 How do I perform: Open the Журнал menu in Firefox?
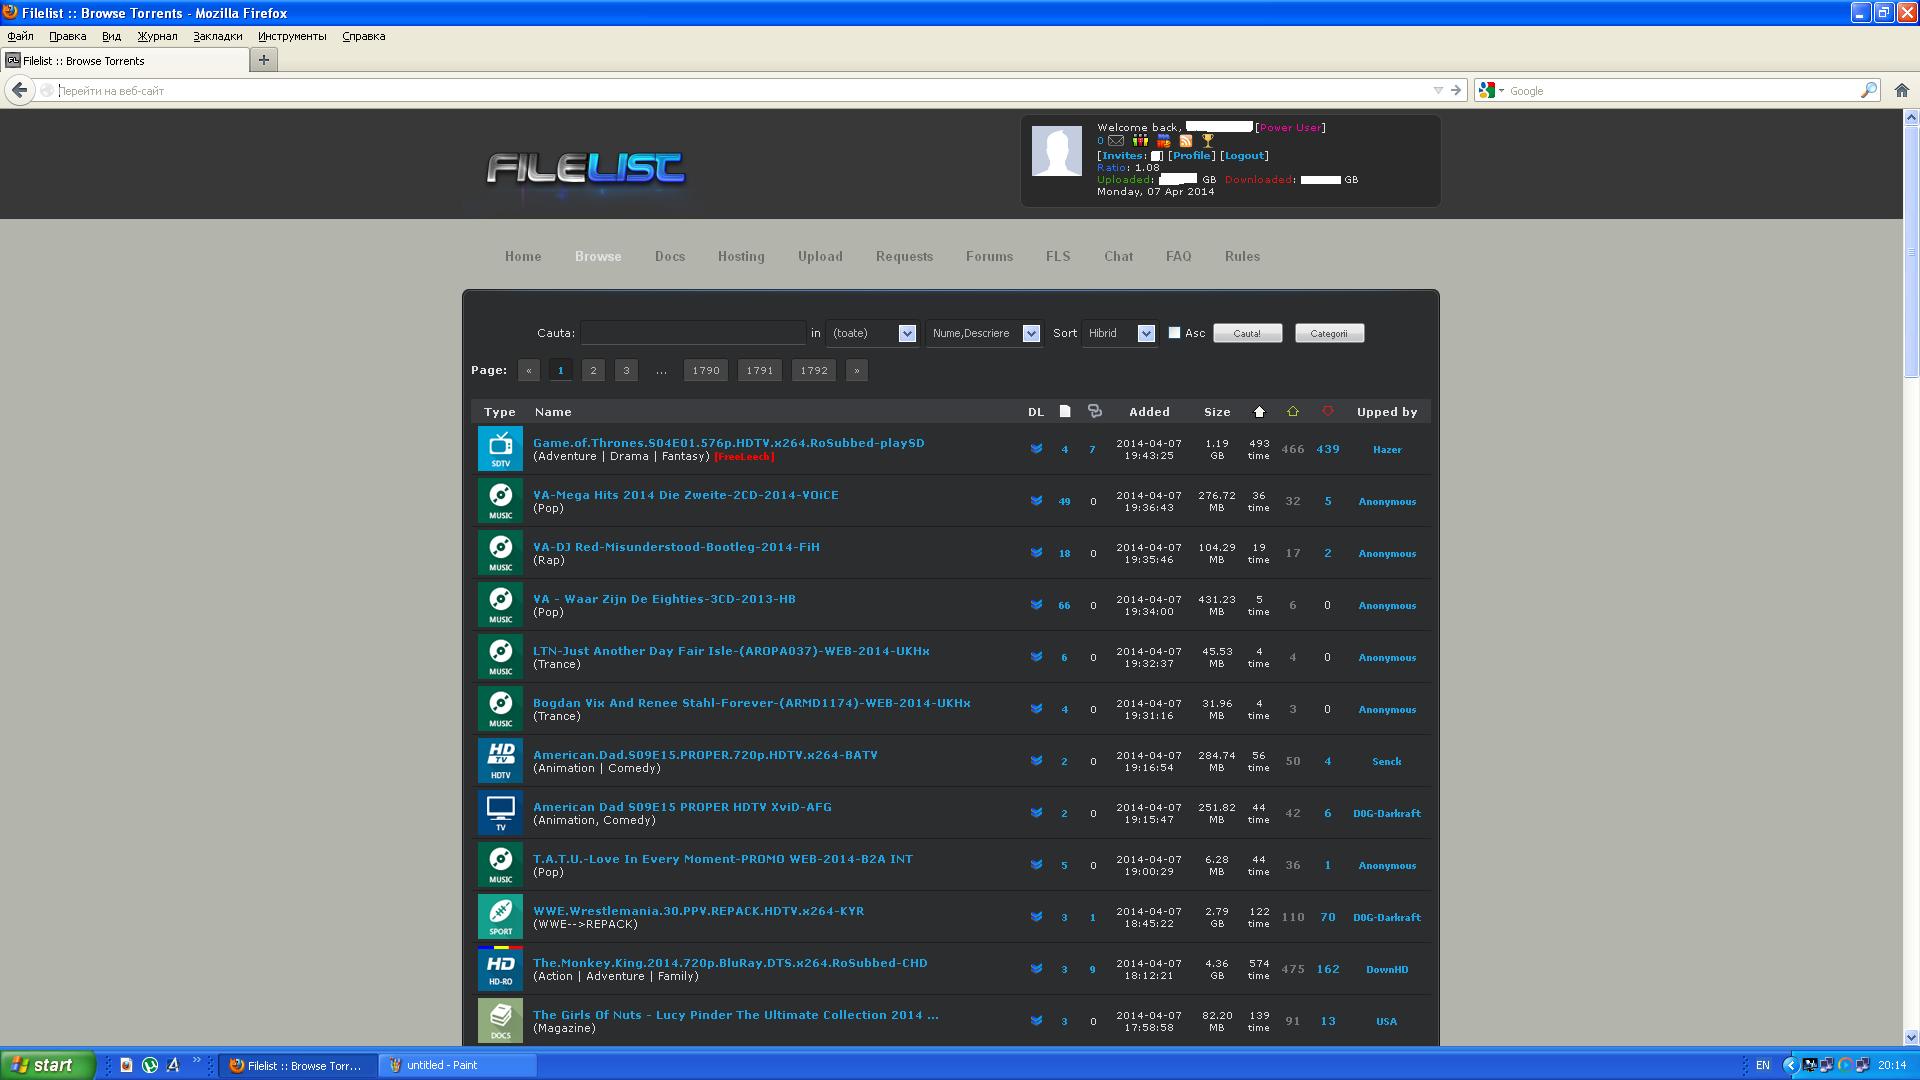pos(157,36)
